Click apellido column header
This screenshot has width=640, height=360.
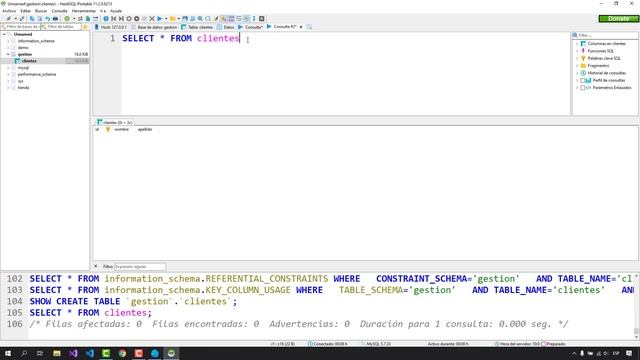tap(145, 129)
